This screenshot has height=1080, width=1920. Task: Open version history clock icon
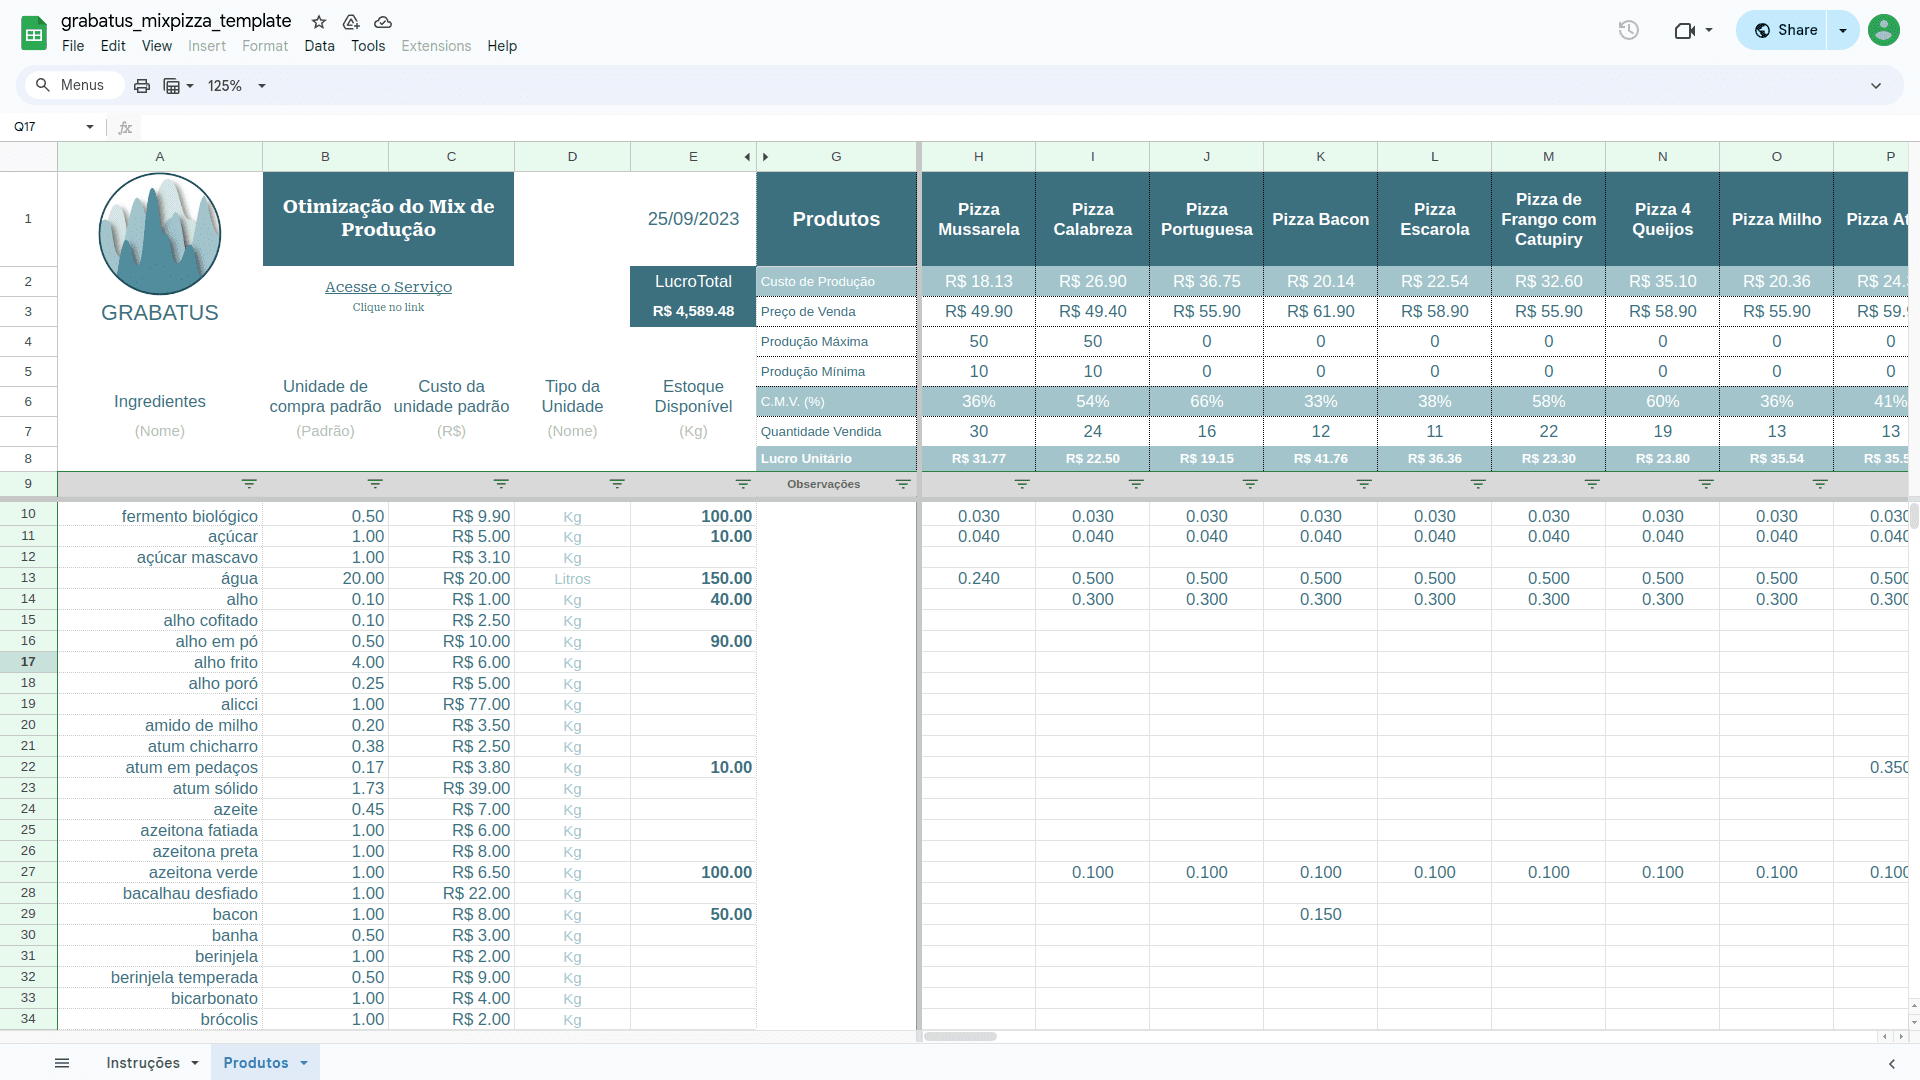[1628, 30]
